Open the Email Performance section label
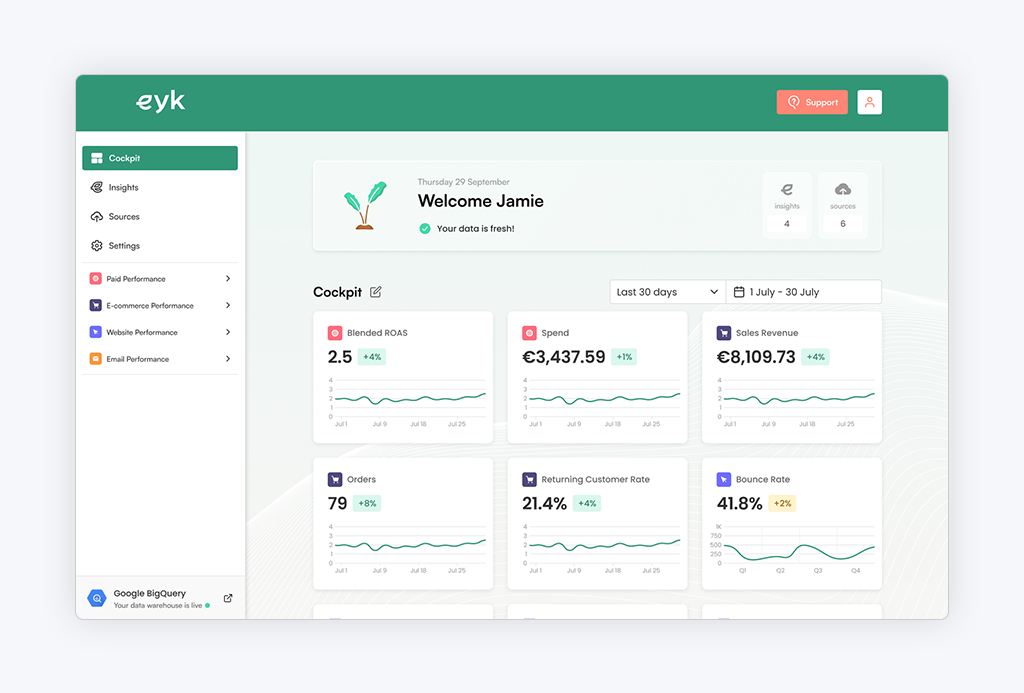1024x693 pixels. click(x=138, y=359)
